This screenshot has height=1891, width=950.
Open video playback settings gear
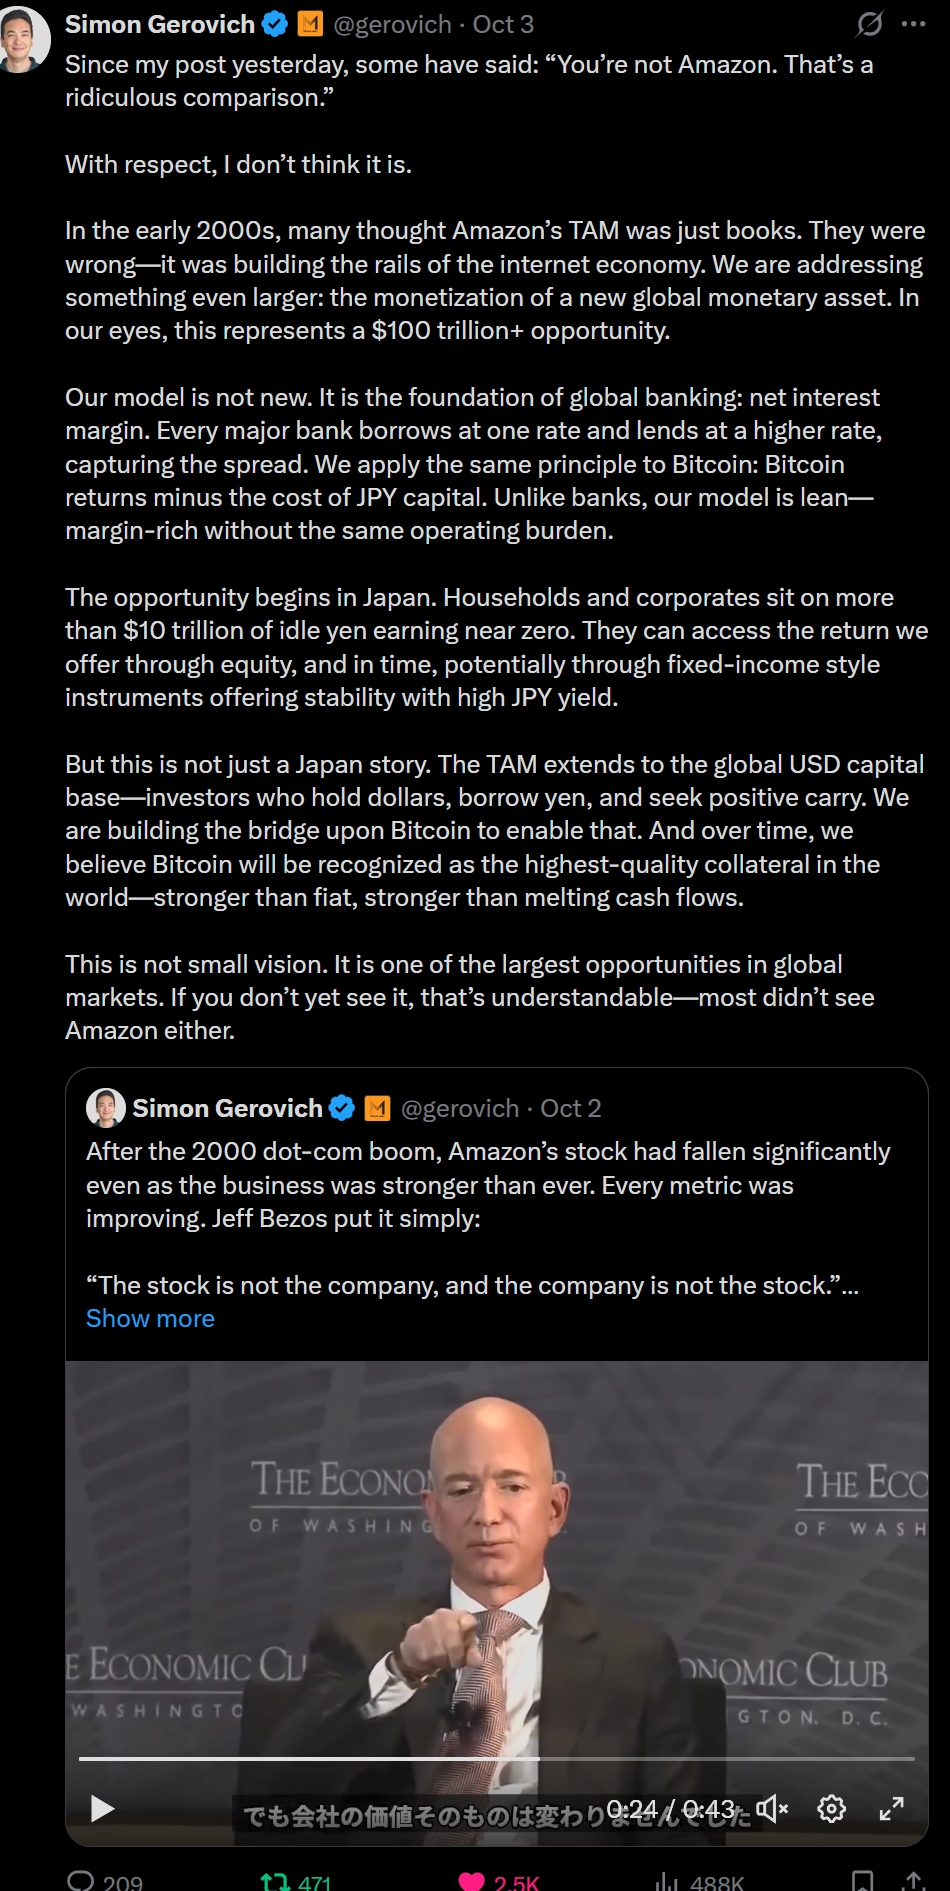831,1808
